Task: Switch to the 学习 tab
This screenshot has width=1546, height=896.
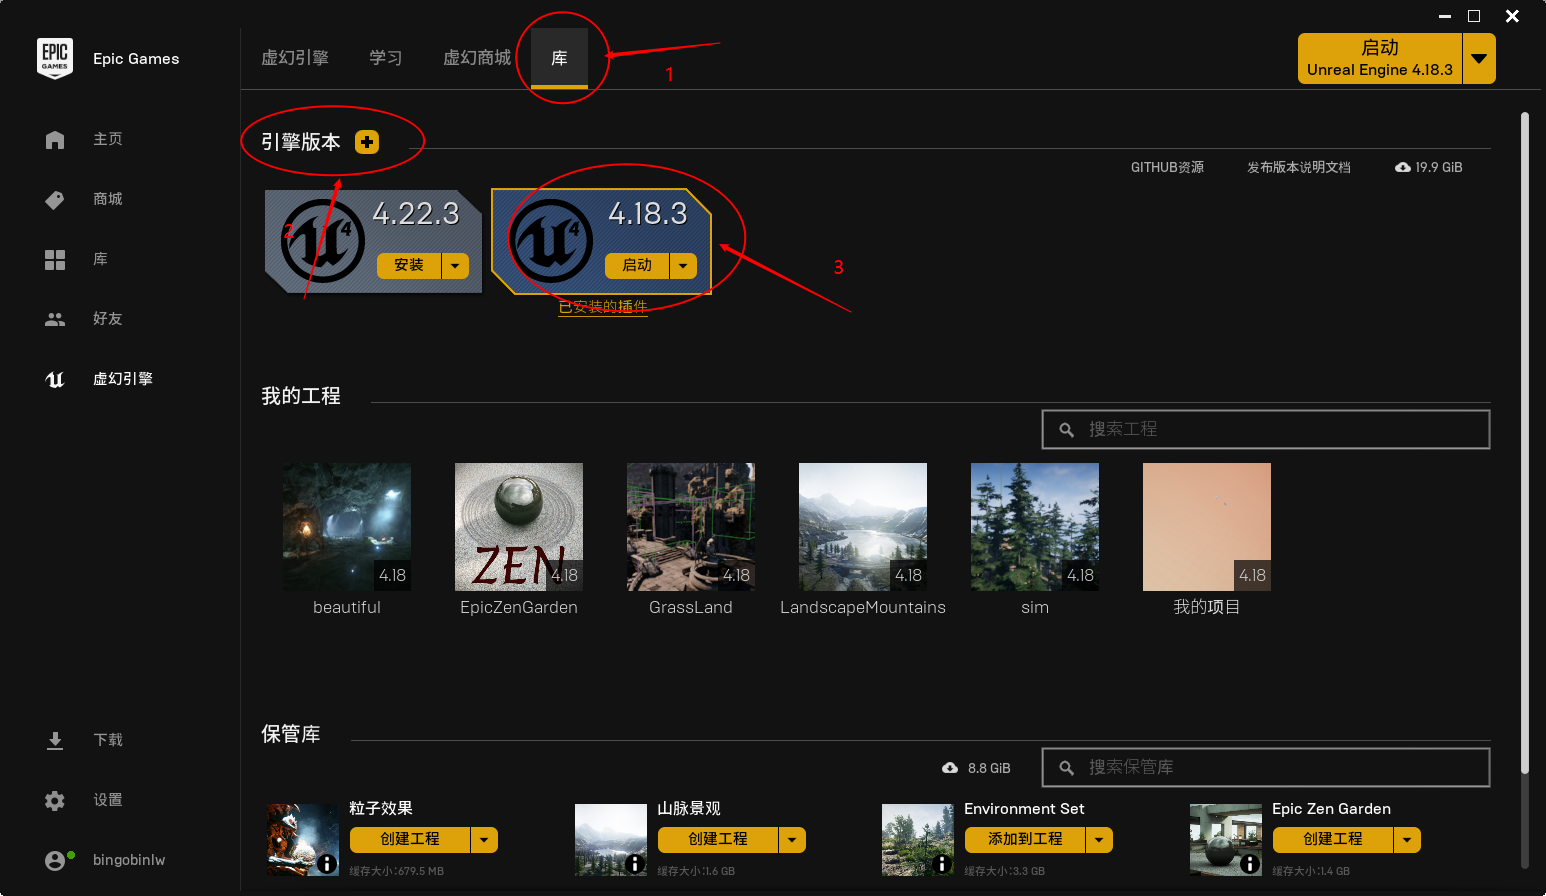Action: tap(386, 58)
